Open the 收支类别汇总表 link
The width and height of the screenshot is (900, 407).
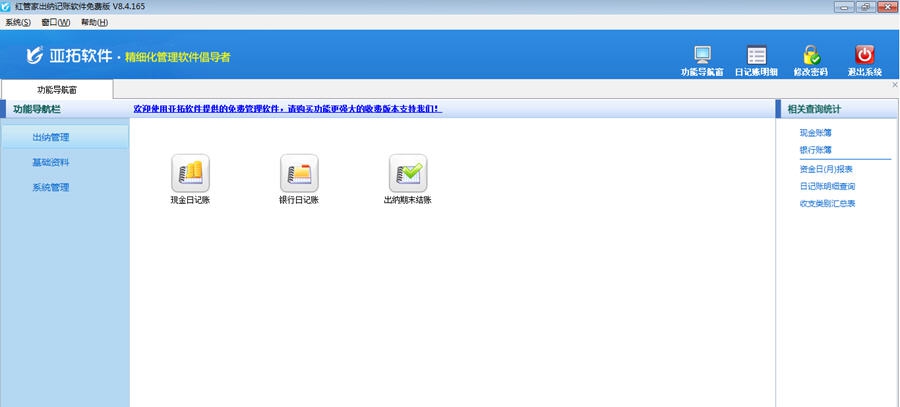coord(827,204)
